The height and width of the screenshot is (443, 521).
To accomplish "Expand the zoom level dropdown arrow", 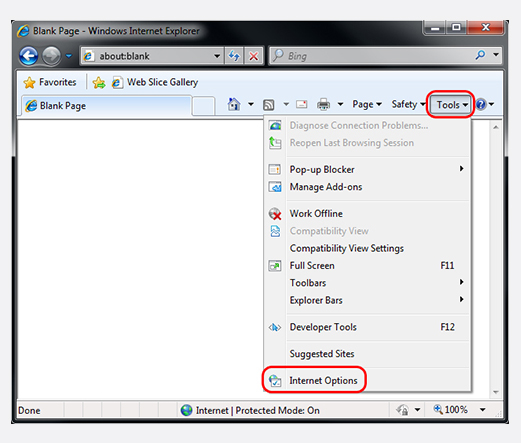I will click(x=483, y=409).
